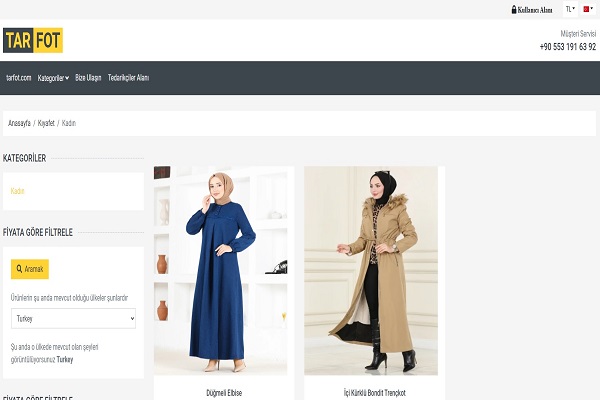Click Kıyafet in the breadcrumb
This screenshot has width=600, height=400.
[x=44, y=123]
